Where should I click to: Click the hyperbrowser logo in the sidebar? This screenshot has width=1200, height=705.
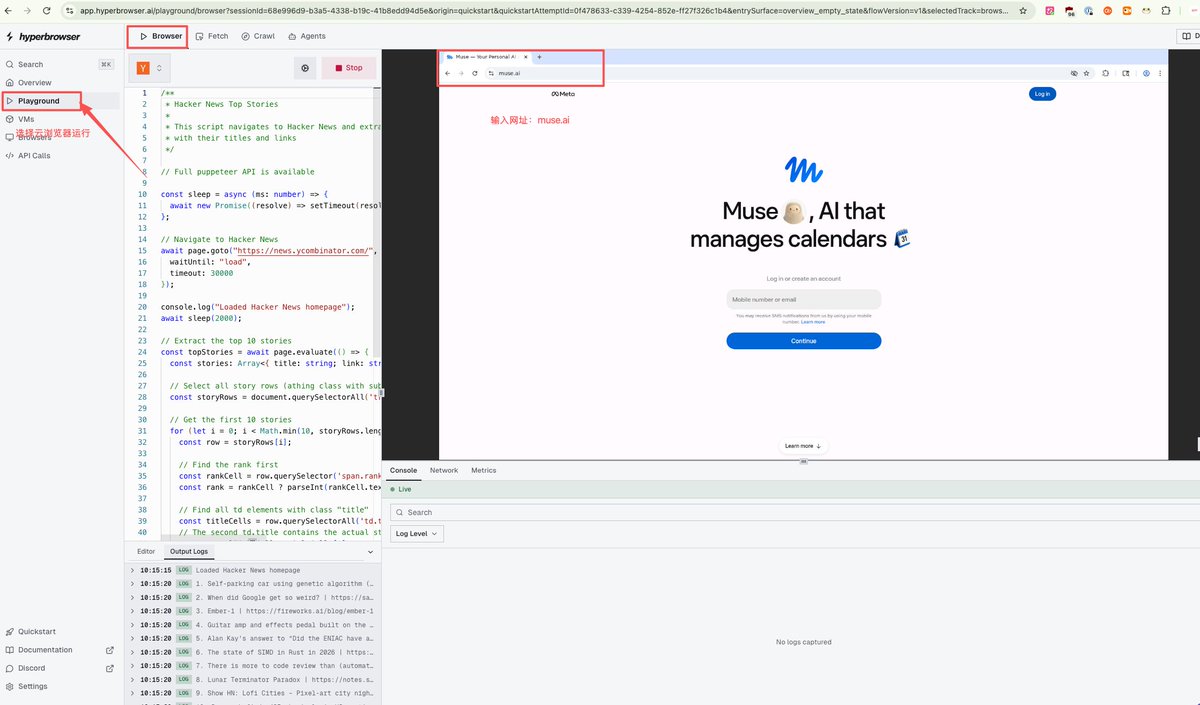pos(42,36)
